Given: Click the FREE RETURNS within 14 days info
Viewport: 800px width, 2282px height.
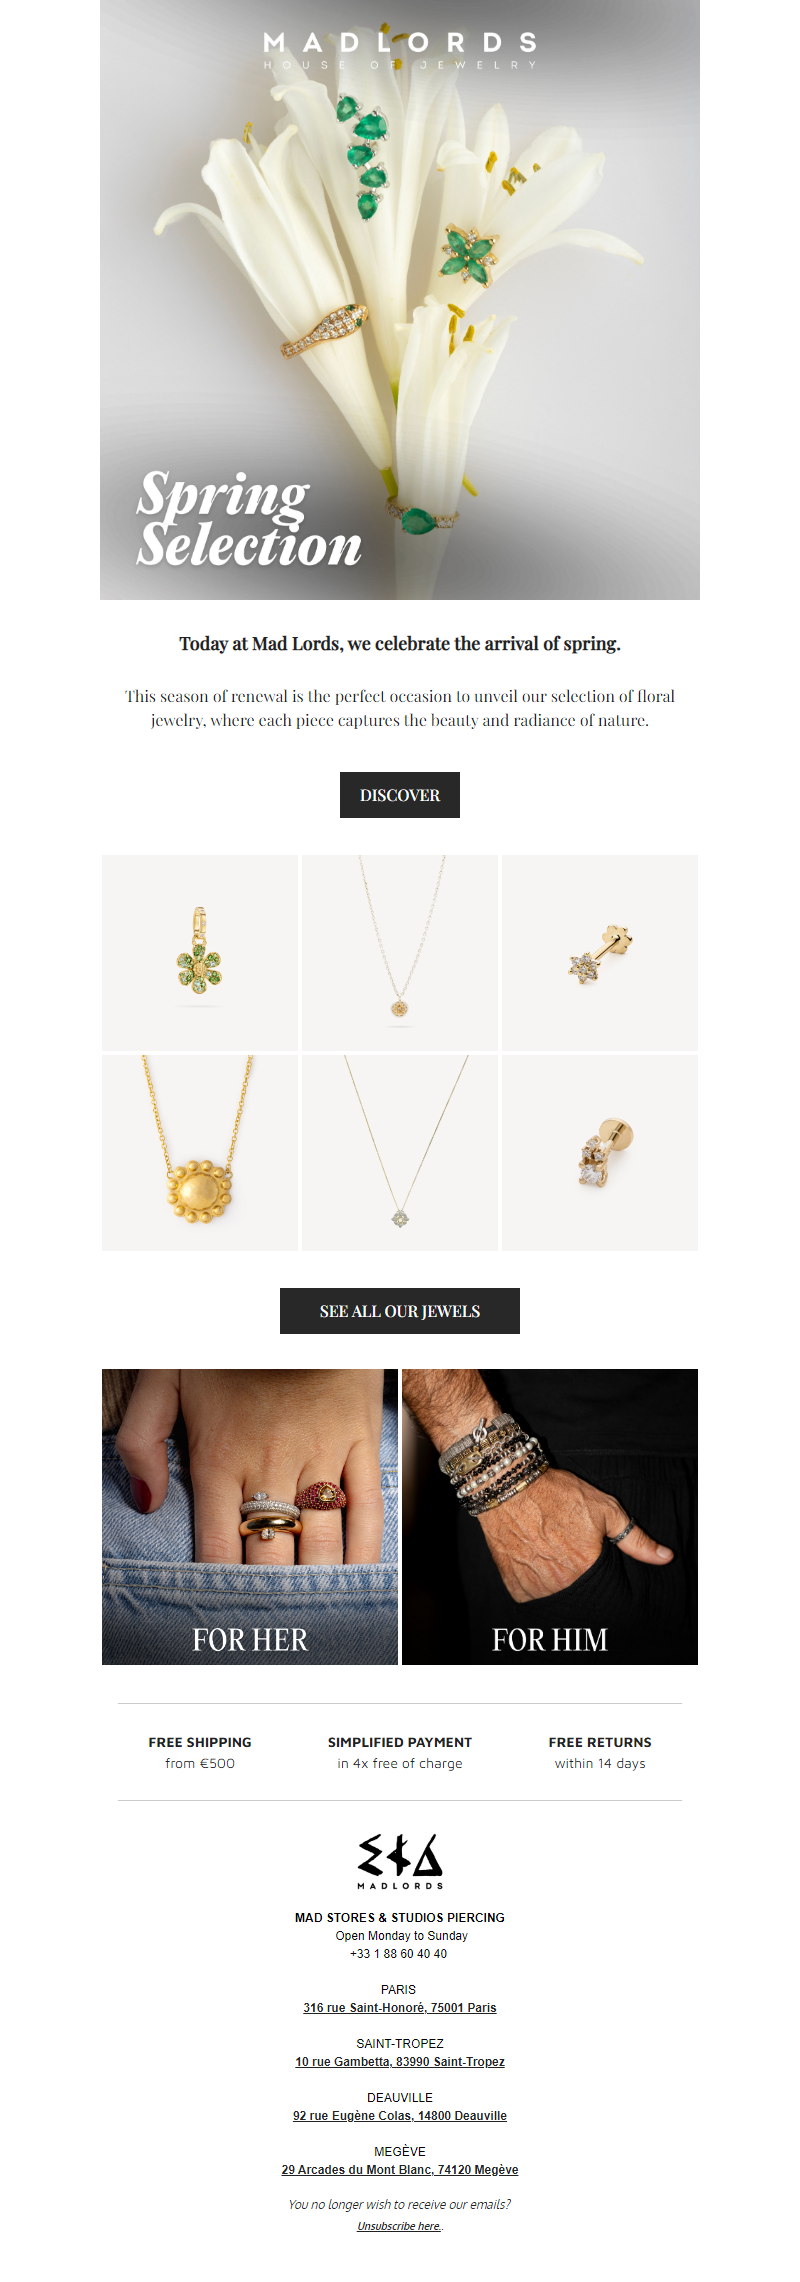Looking at the screenshot, I should tap(600, 1752).
